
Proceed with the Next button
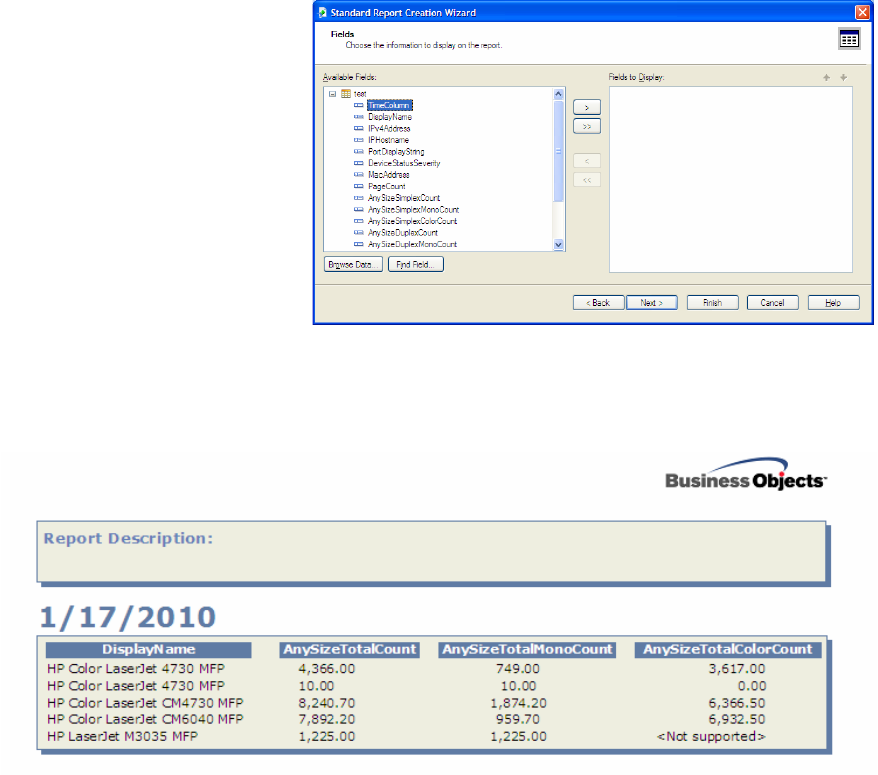(652, 302)
